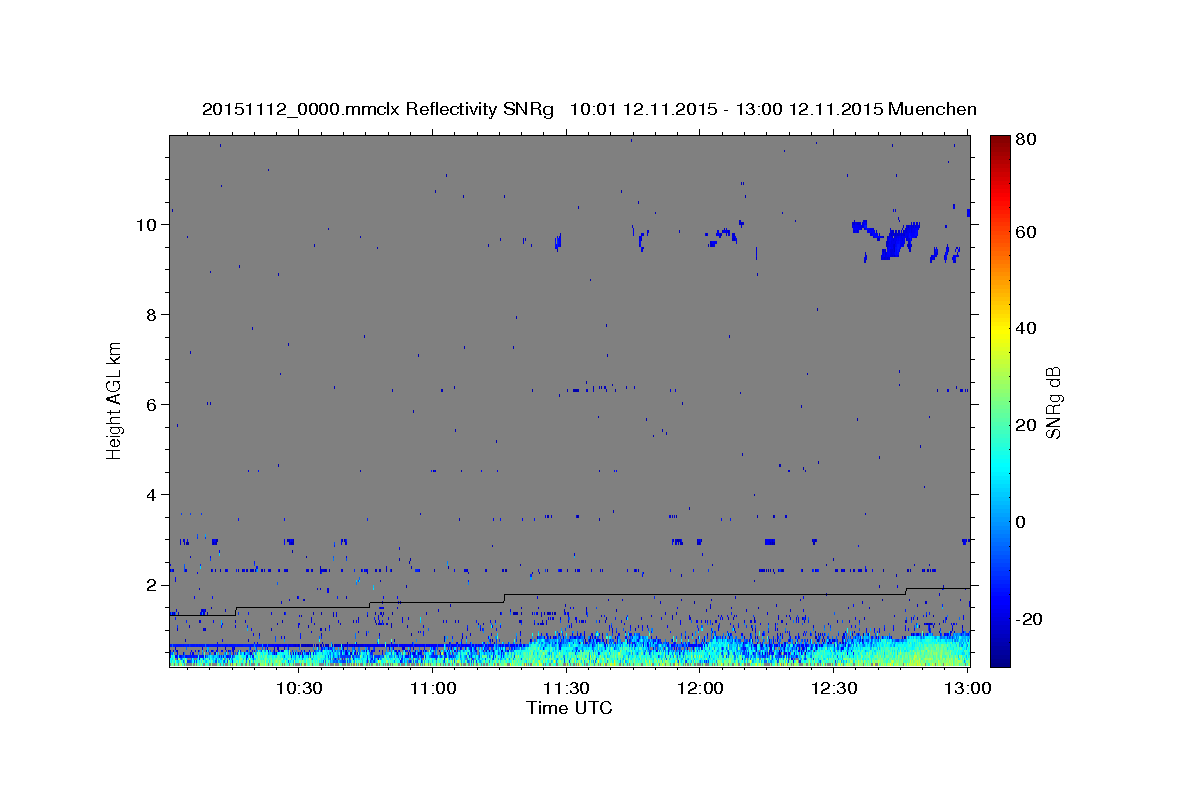Click the colorbar value 0
Screen dimensions: 1200x800
(x=1021, y=522)
